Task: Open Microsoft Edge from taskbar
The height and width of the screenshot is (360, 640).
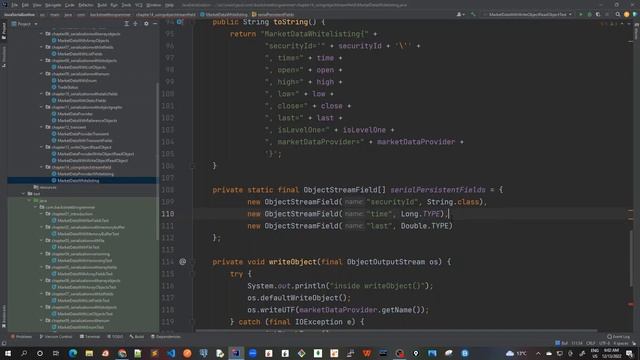Action: [x=73, y=353]
